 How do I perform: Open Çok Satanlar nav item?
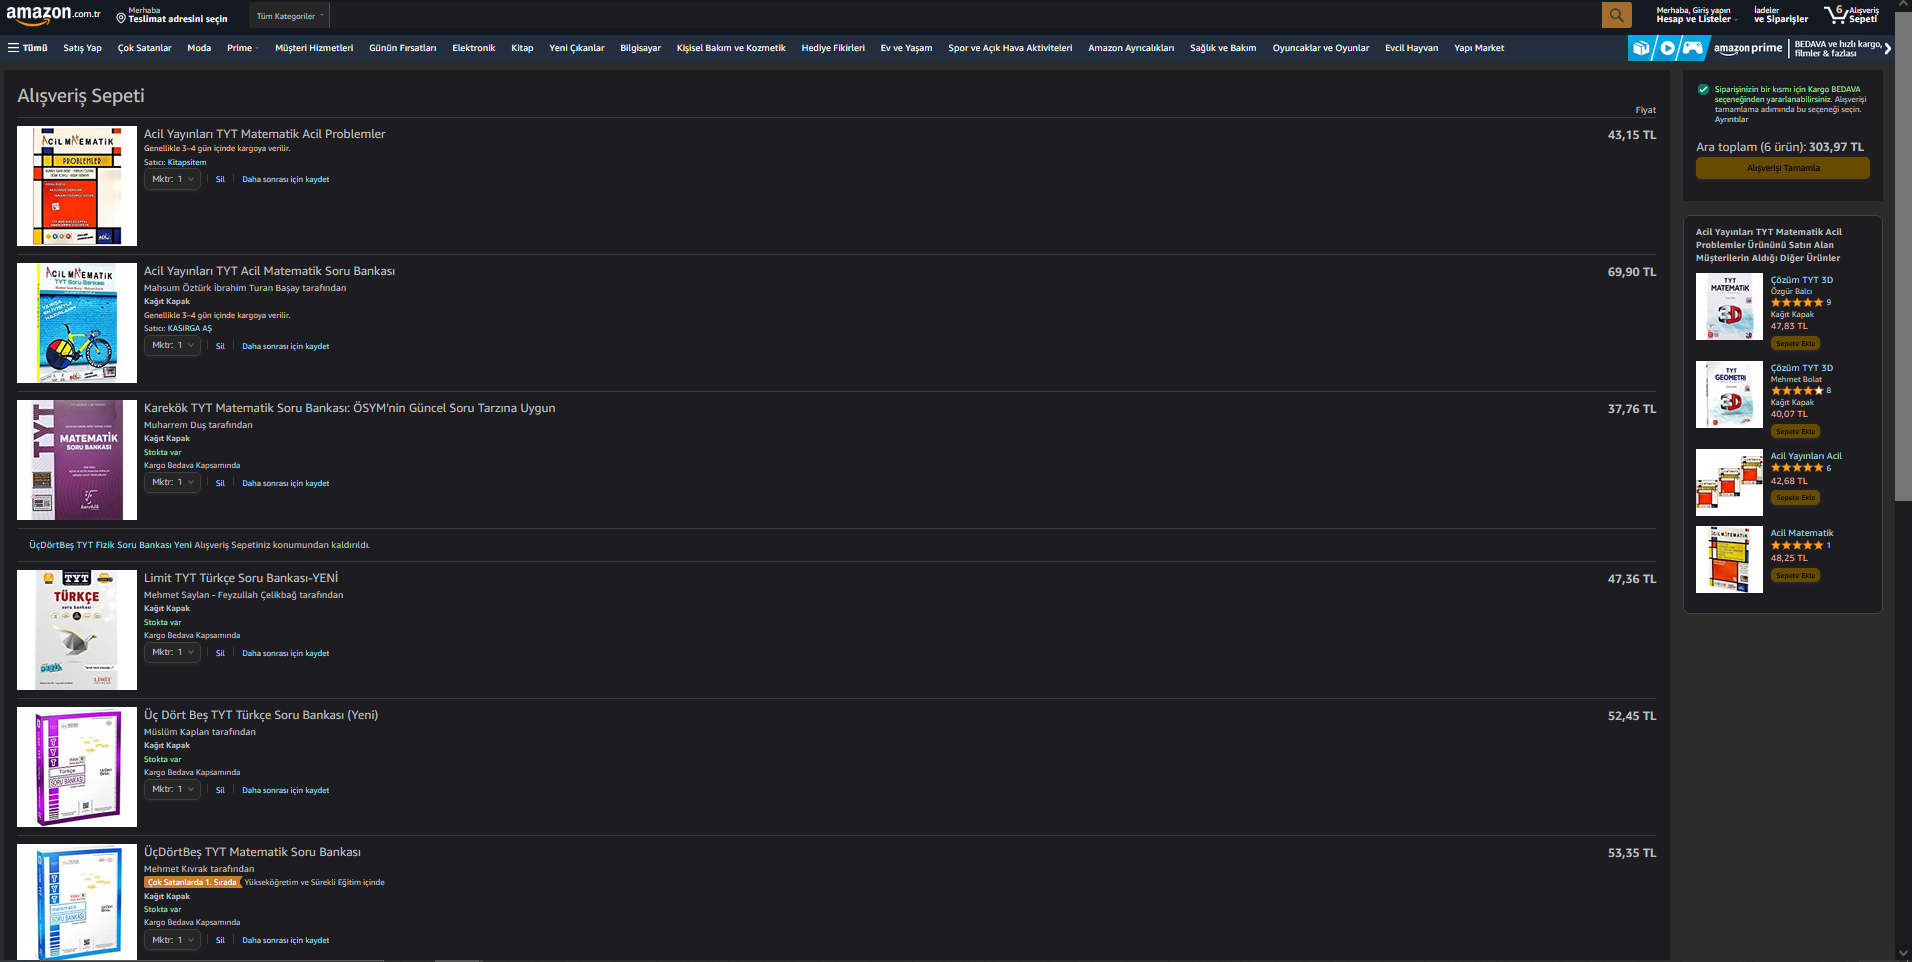pyautogui.click(x=144, y=48)
